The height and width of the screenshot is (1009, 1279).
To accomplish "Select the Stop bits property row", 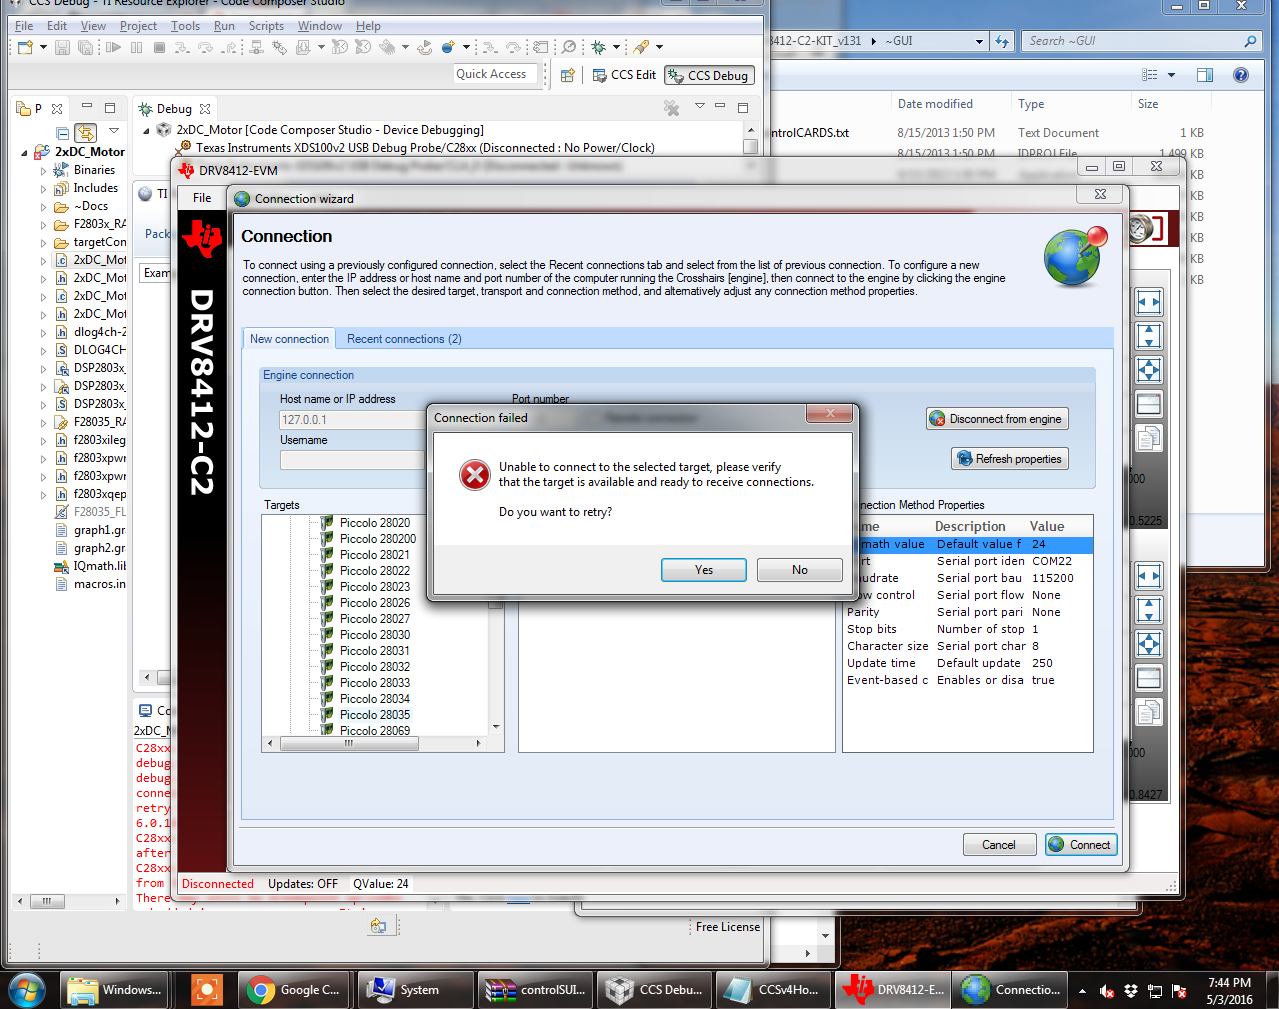I will [x=968, y=629].
